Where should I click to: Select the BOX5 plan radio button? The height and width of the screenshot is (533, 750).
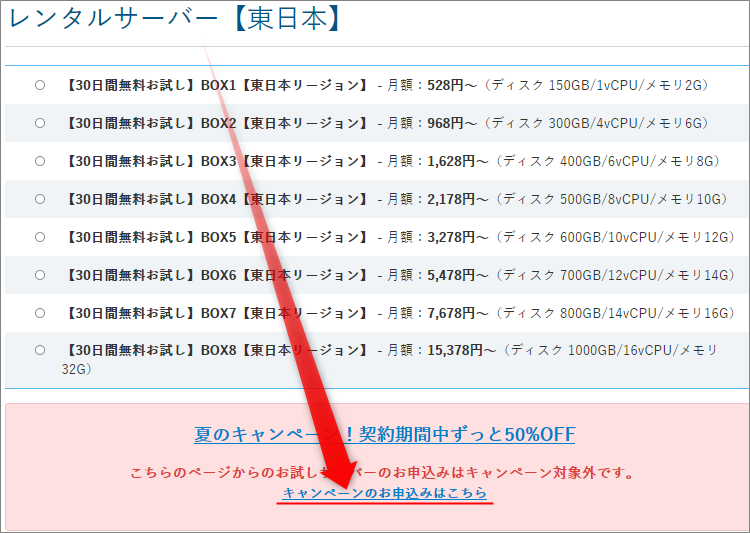[40, 237]
